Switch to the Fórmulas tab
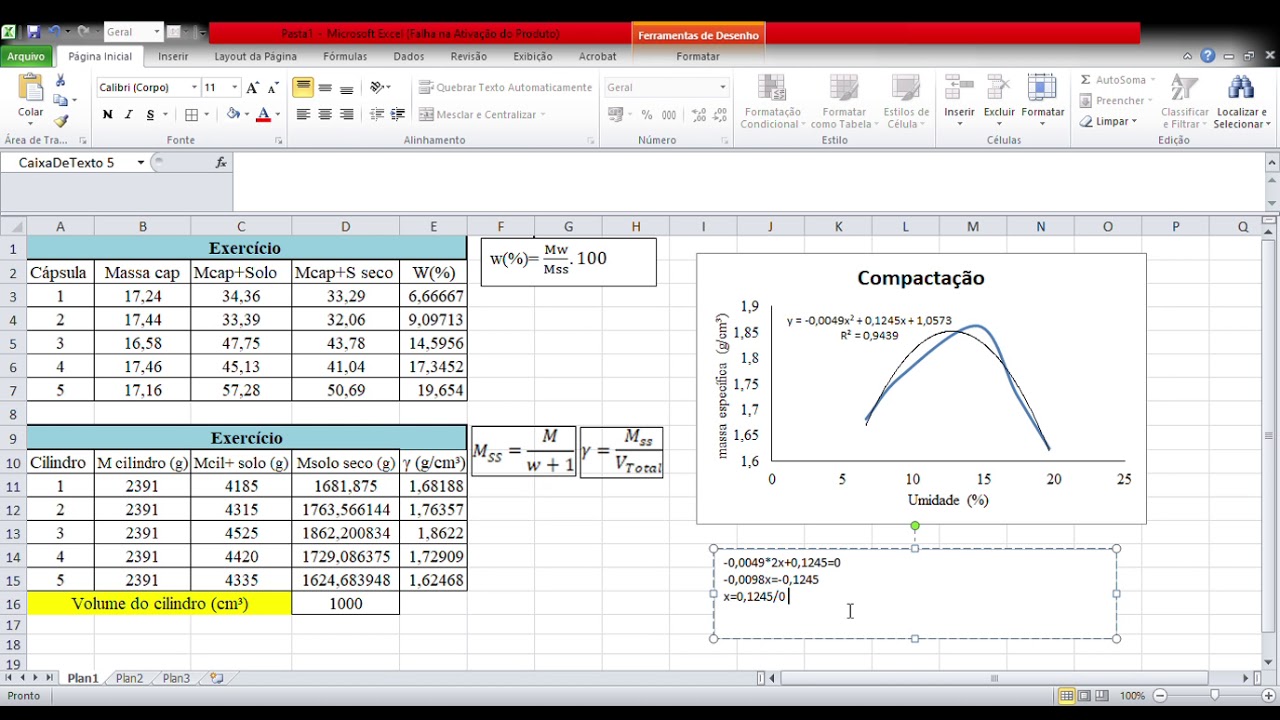 click(x=345, y=57)
